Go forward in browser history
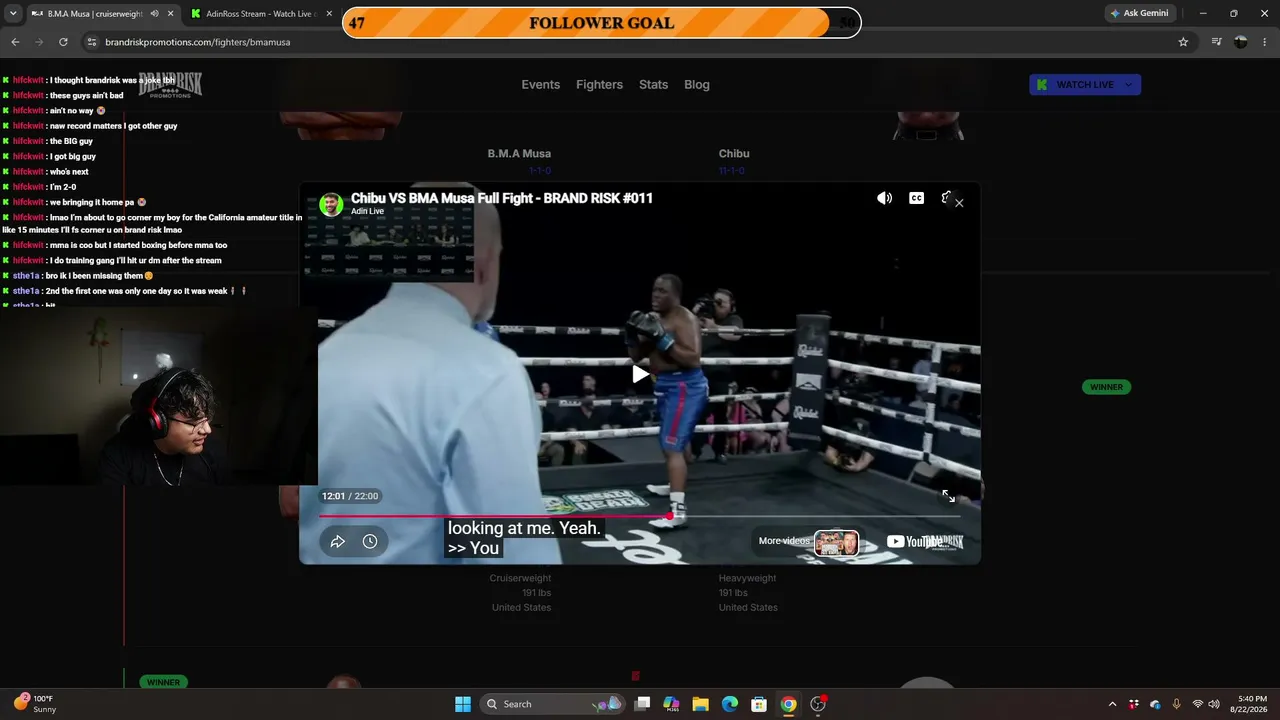Viewport: 1280px width, 720px height. (x=39, y=42)
